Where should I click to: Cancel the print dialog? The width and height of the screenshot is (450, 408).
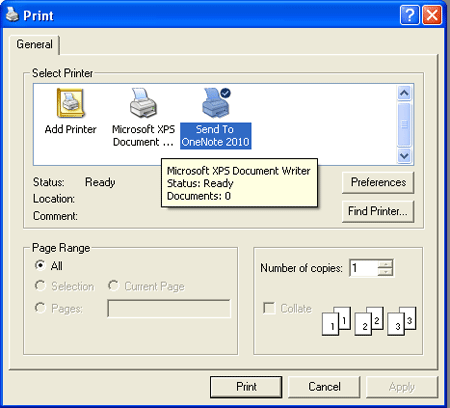point(324,387)
